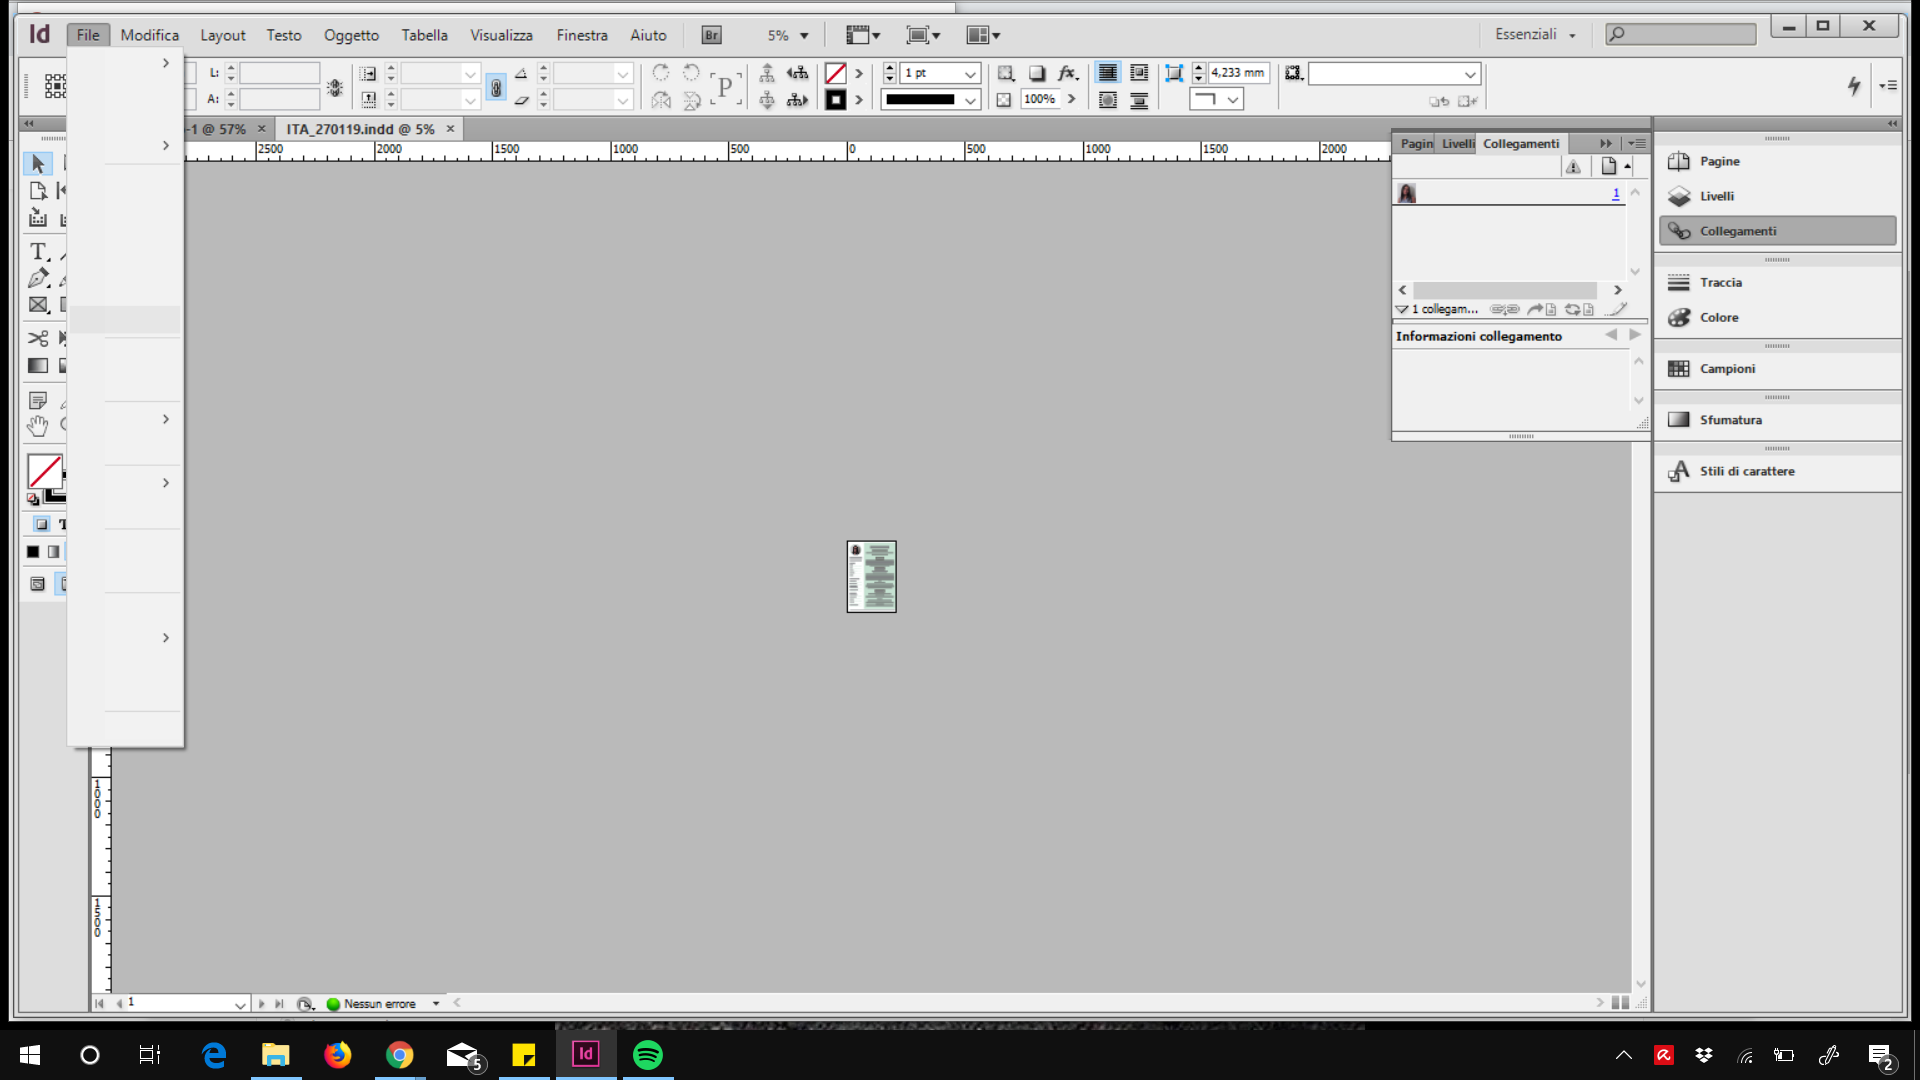Open the Stili di carattere panel
Image resolution: width=1920 pixels, height=1080 pixels.
(1746, 471)
